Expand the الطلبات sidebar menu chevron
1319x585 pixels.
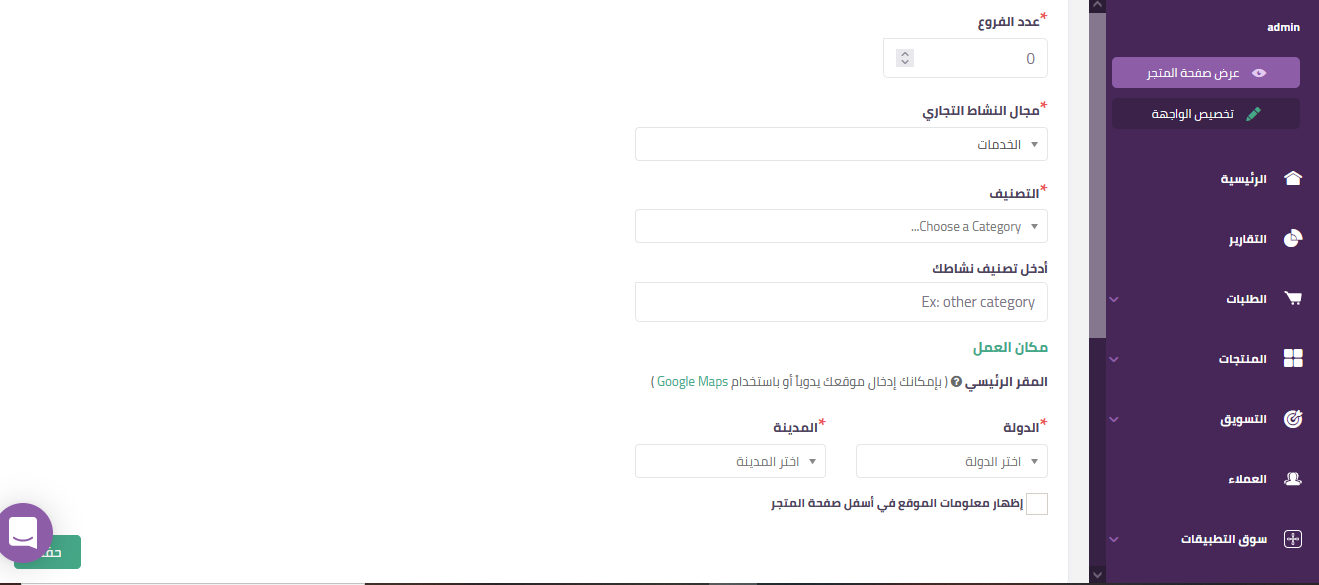click(1114, 299)
